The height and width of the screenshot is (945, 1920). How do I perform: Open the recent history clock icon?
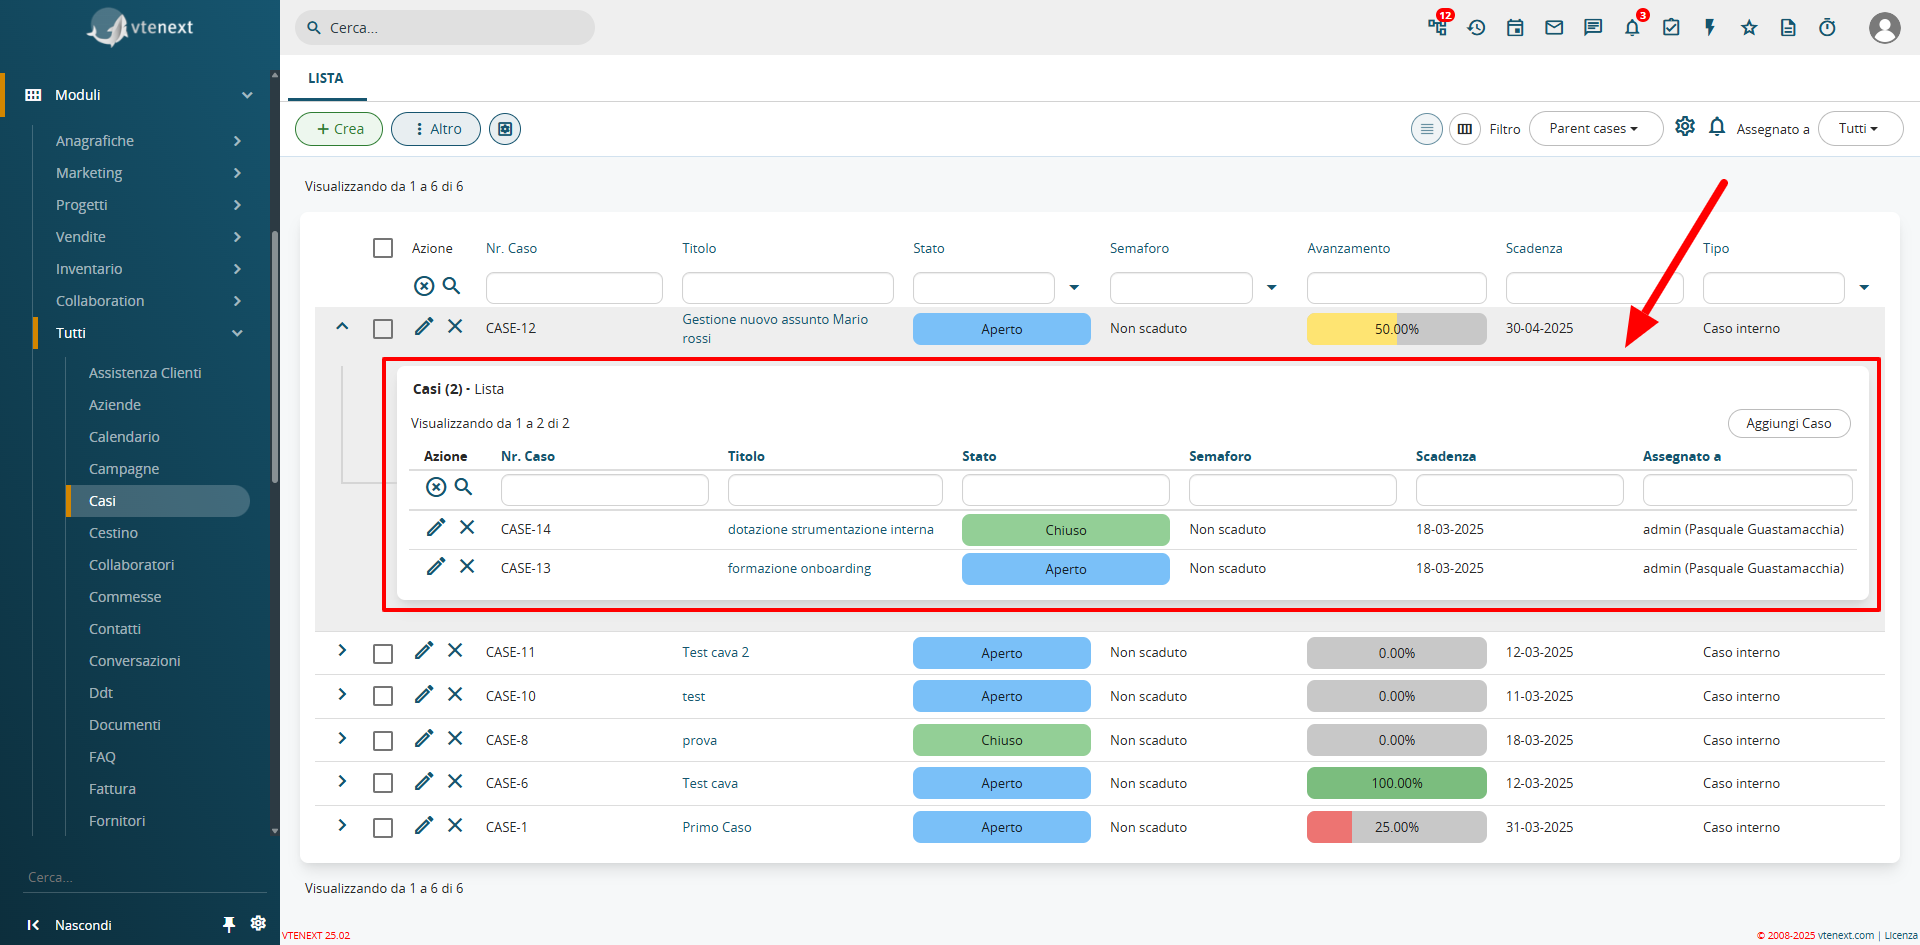(x=1476, y=28)
